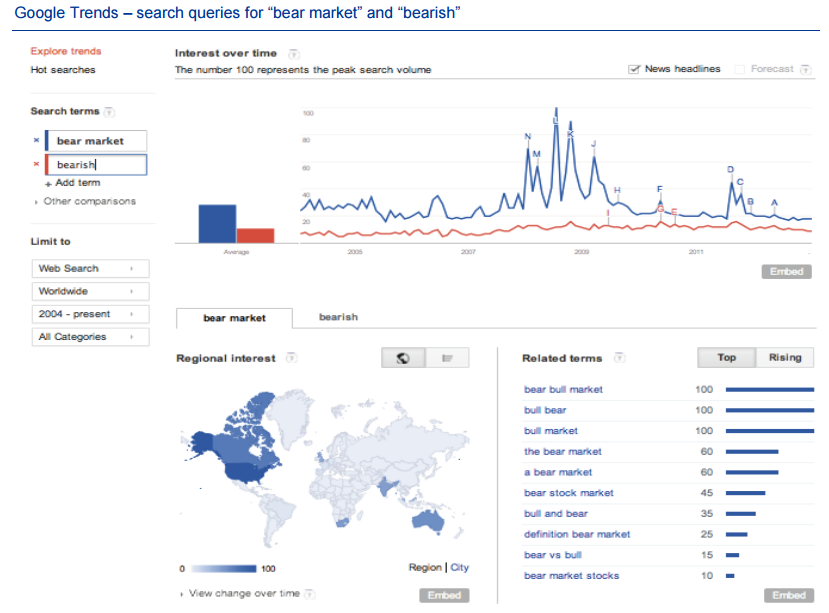The width and height of the screenshot is (829, 613).
Task: Click news headline marker M on chart
Action: pyautogui.click(x=537, y=154)
